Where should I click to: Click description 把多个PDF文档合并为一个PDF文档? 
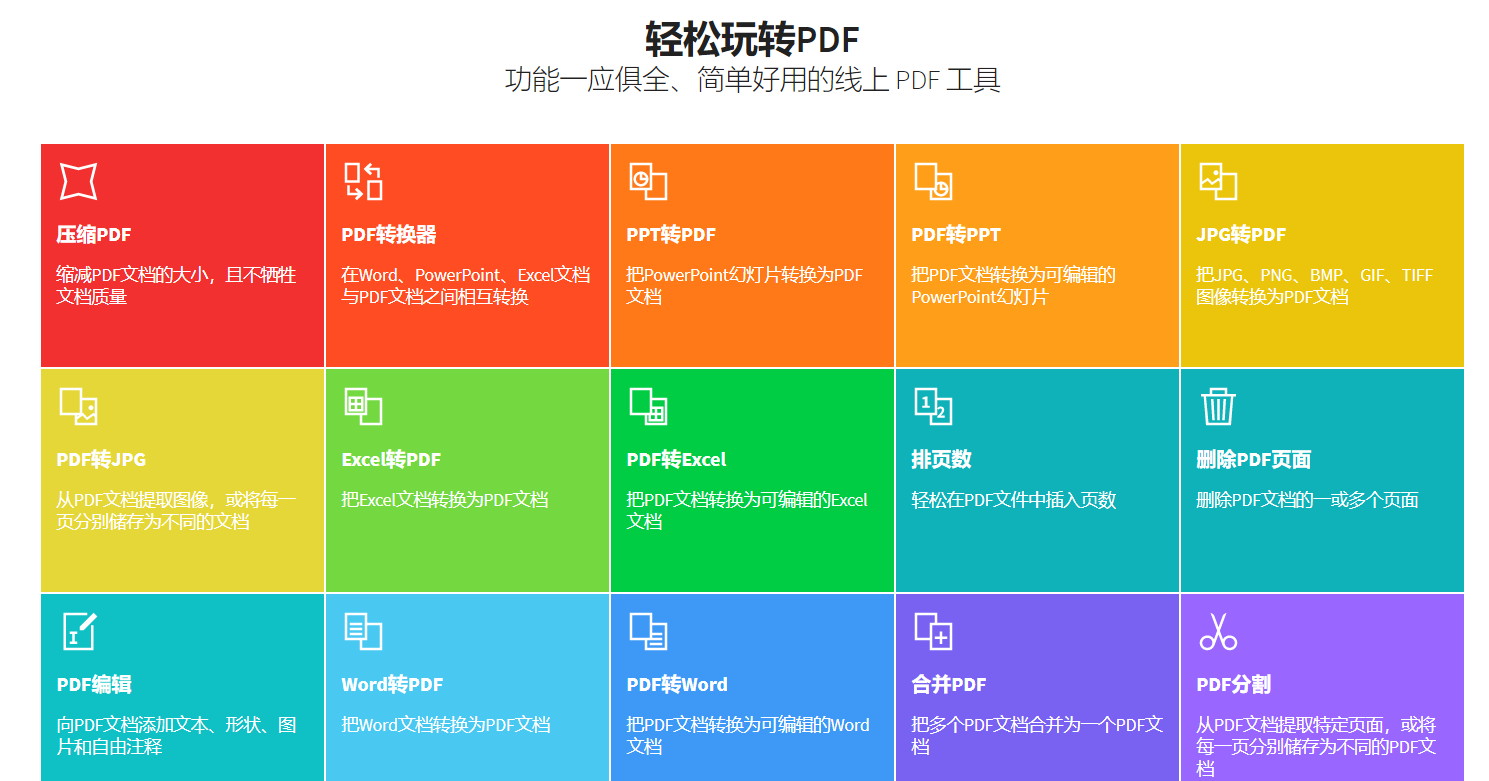tap(1037, 736)
